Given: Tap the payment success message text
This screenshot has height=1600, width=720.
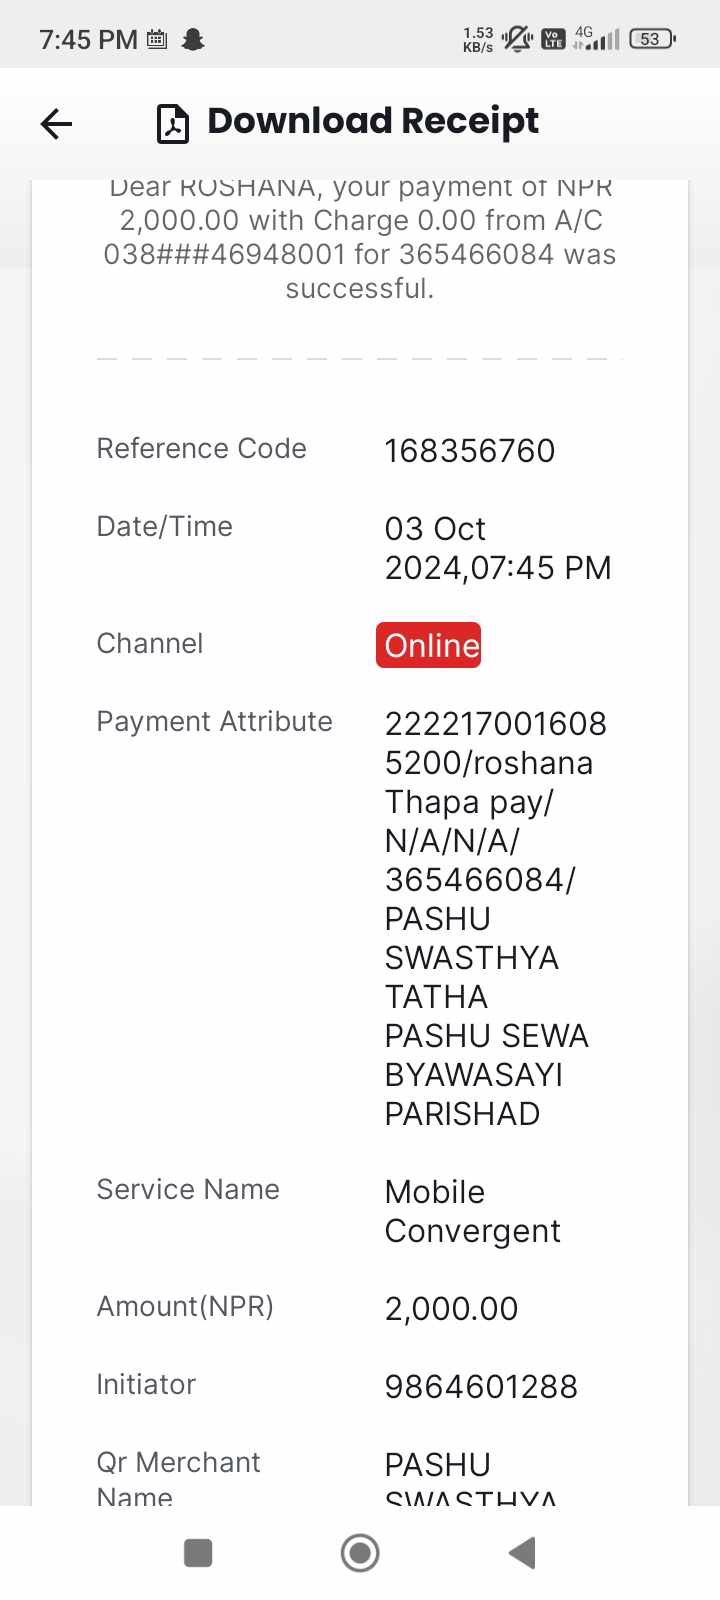Looking at the screenshot, I should pyautogui.click(x=360, y=238).
